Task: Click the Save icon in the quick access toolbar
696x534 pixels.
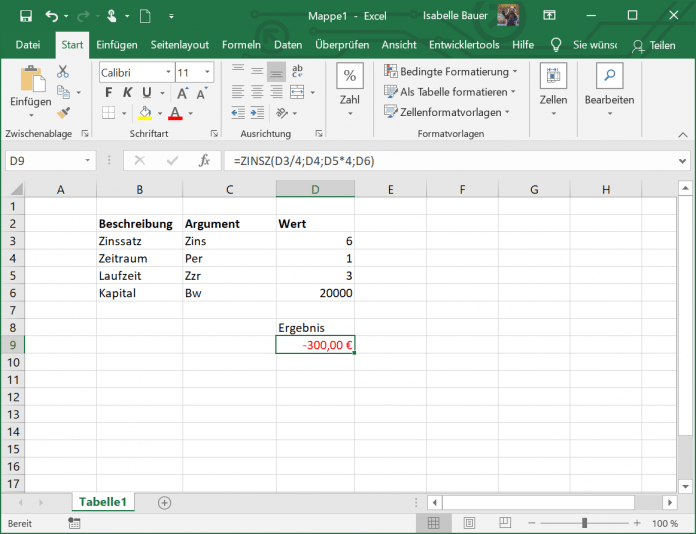Action: [x=26, y=16]
